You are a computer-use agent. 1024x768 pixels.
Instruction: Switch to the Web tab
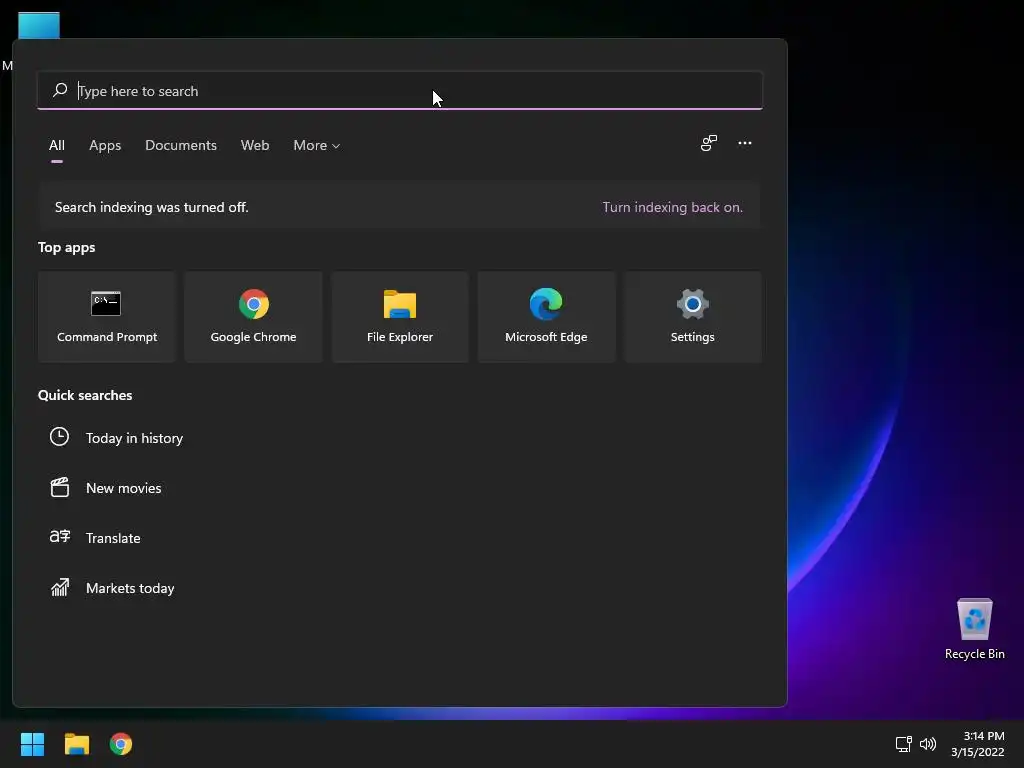255,146
